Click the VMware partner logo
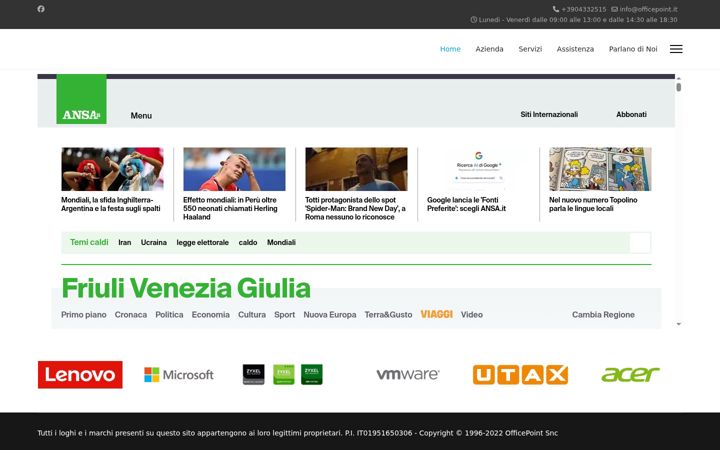The height and width of the screenshot is (450, 720). click(x=408, y=374)
